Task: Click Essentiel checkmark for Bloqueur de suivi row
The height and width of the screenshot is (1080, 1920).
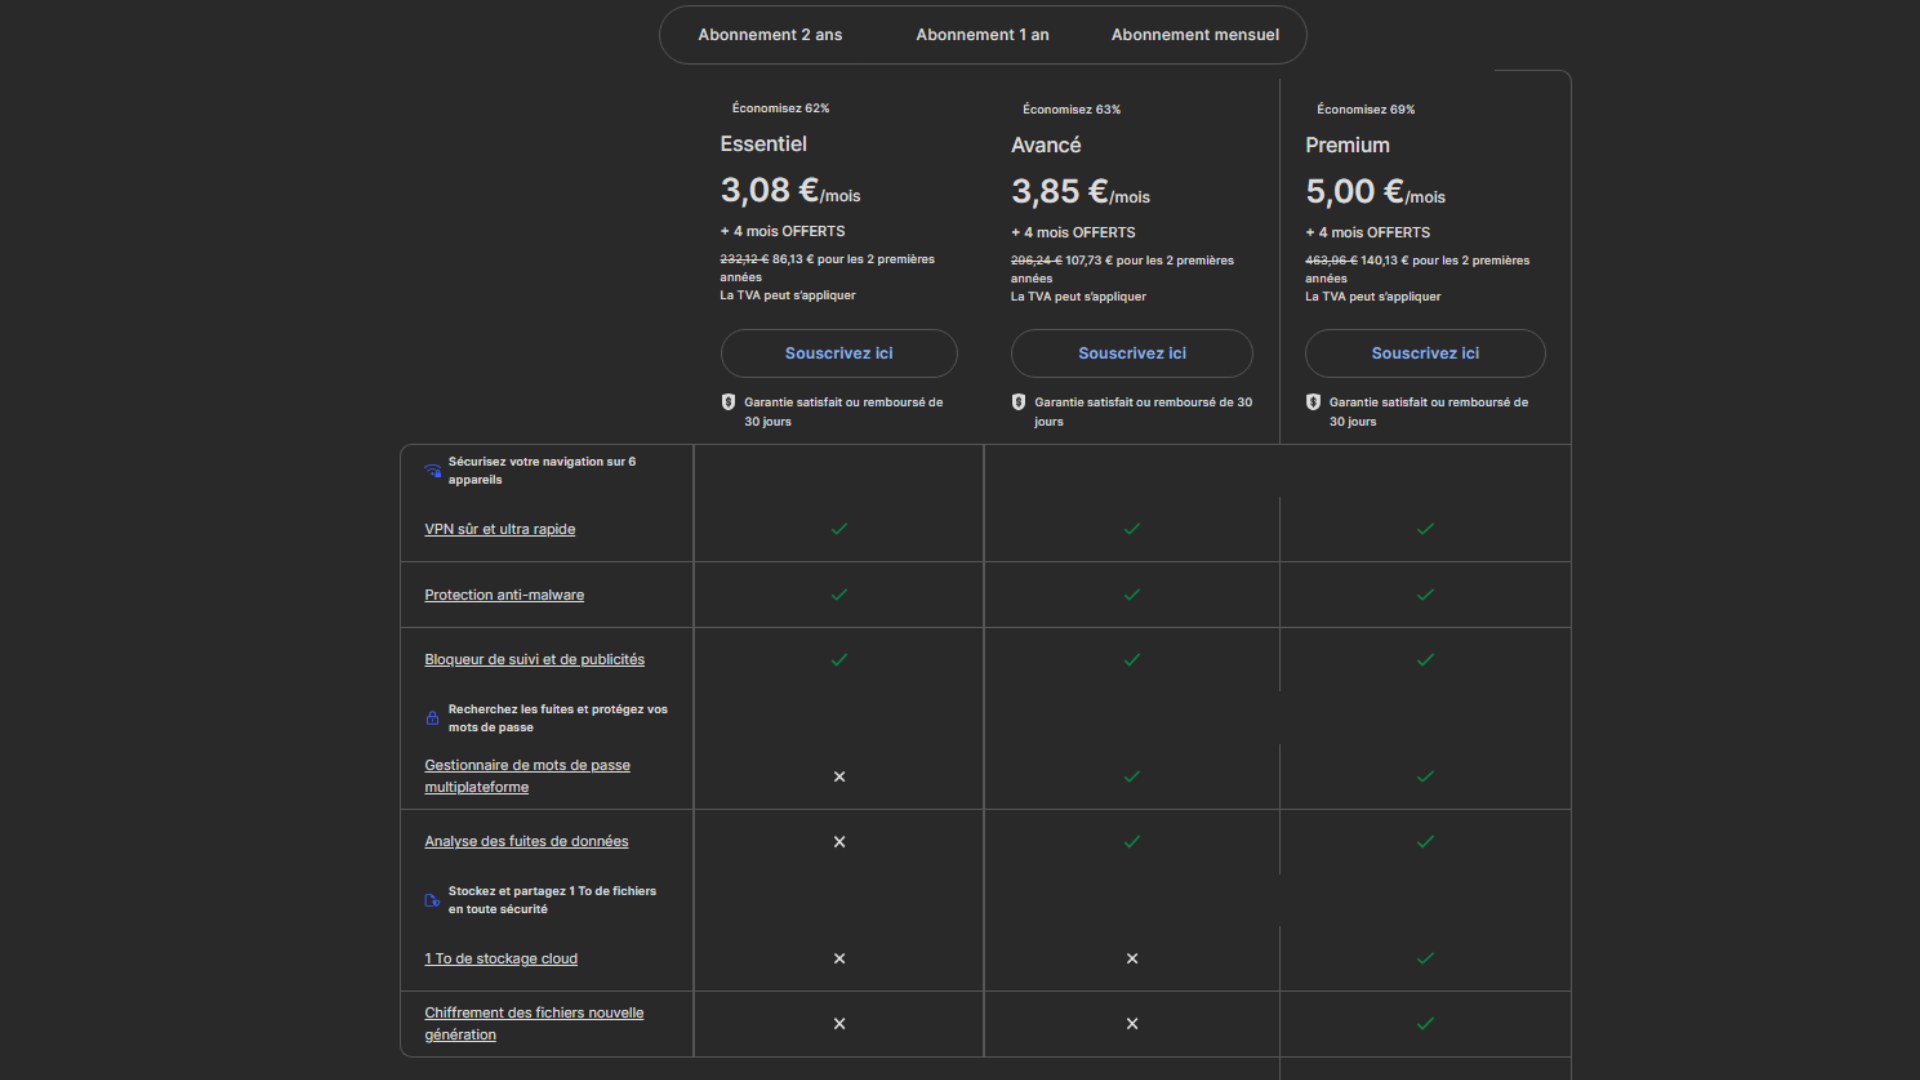Action: 839,660
